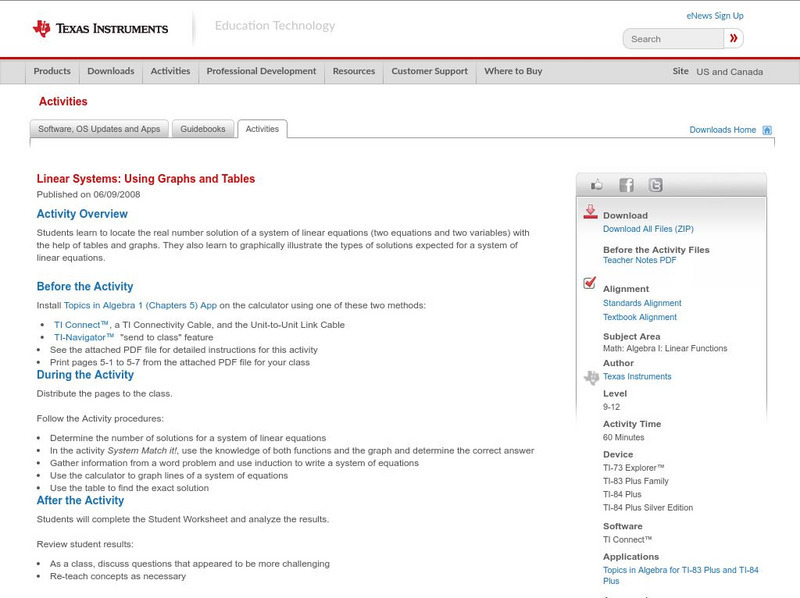Click the Downloads Home house icon
The height and width of the screenshot is (598, 800).
click(x=767, y=130)
